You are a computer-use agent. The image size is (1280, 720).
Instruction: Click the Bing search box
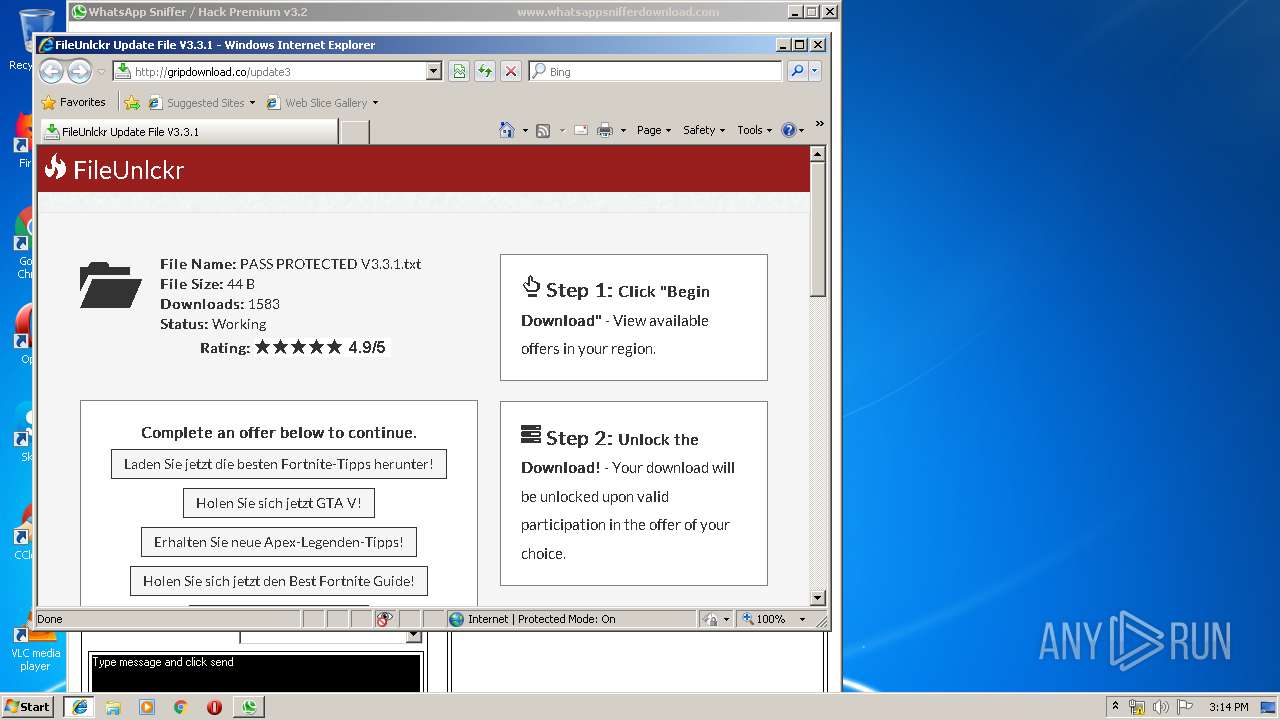[656, 71]
